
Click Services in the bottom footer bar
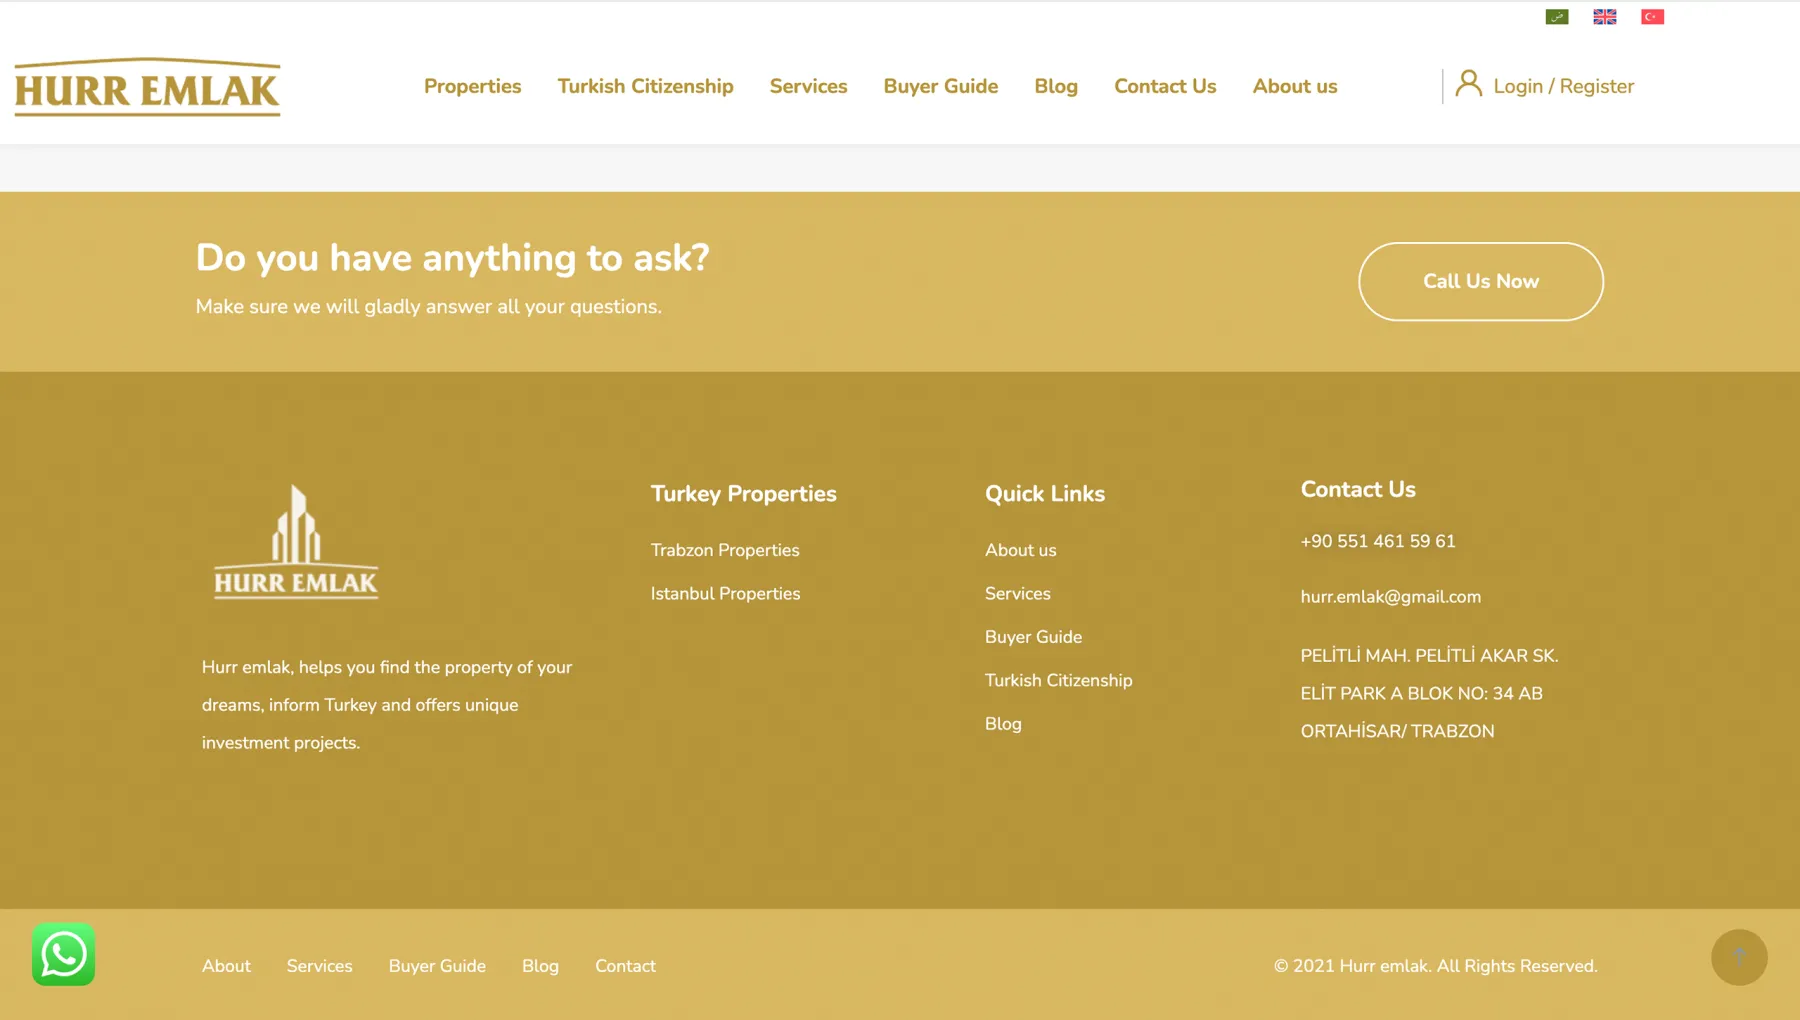[x=319, y=966]
